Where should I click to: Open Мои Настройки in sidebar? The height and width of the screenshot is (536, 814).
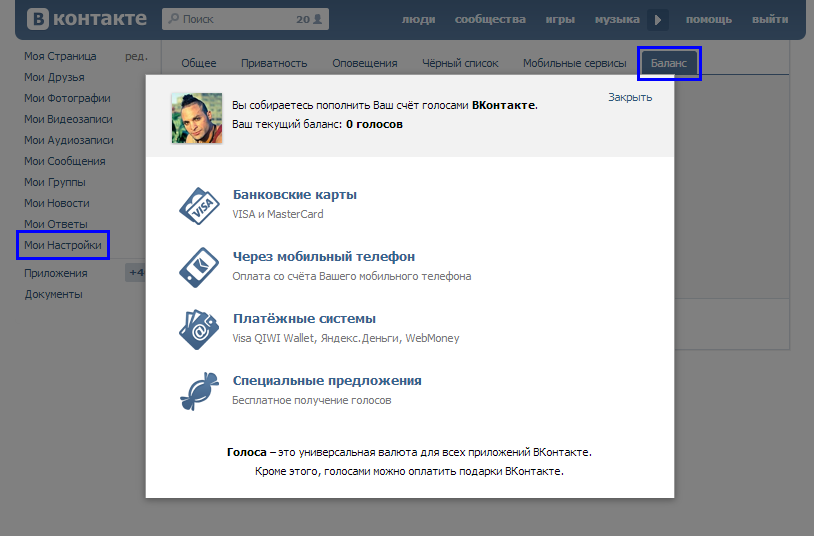pos(63,245)
